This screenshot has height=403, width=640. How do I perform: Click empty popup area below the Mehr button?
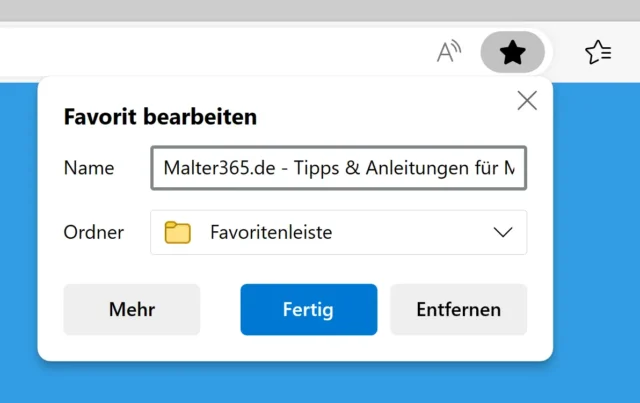[x=130, y=347]
